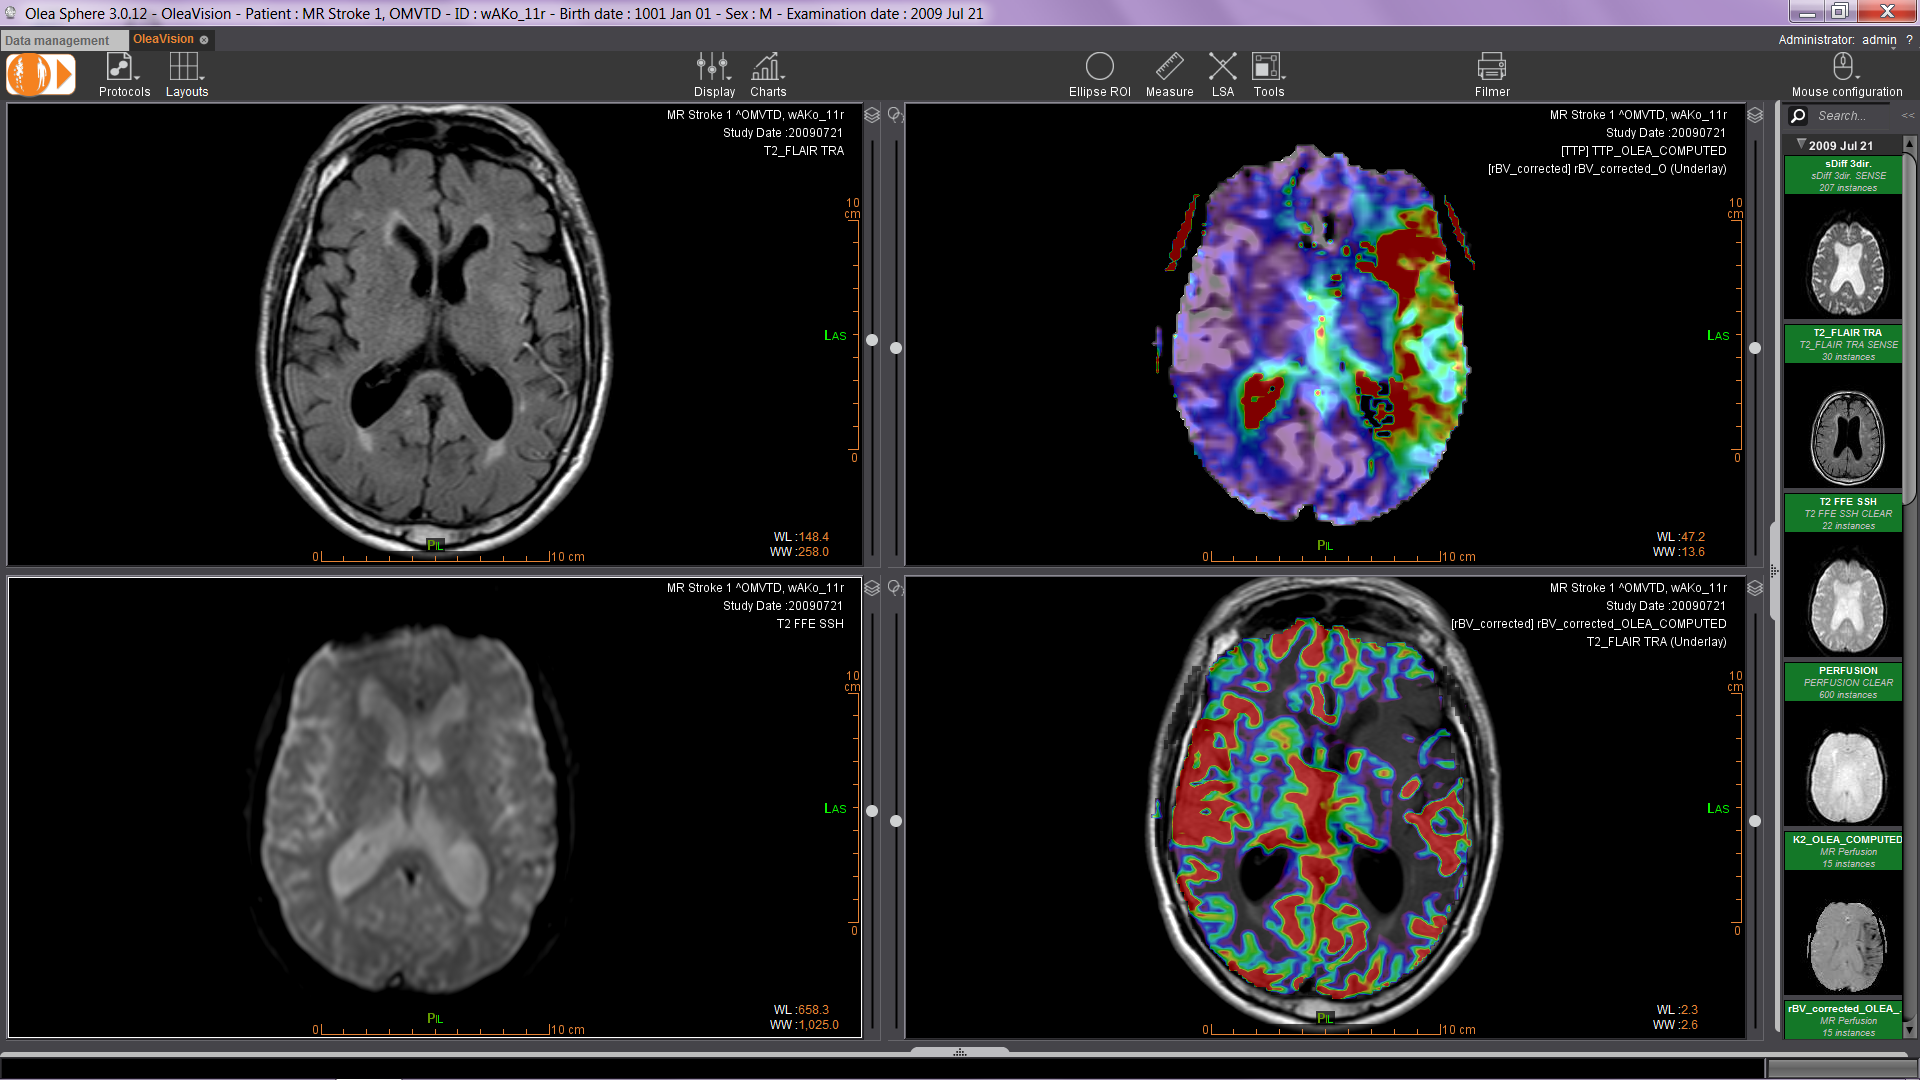Open the Filmer print tool
Image resolution: width=1920 pixels, height=1080 pixels.
click(x=1491, y=67)
